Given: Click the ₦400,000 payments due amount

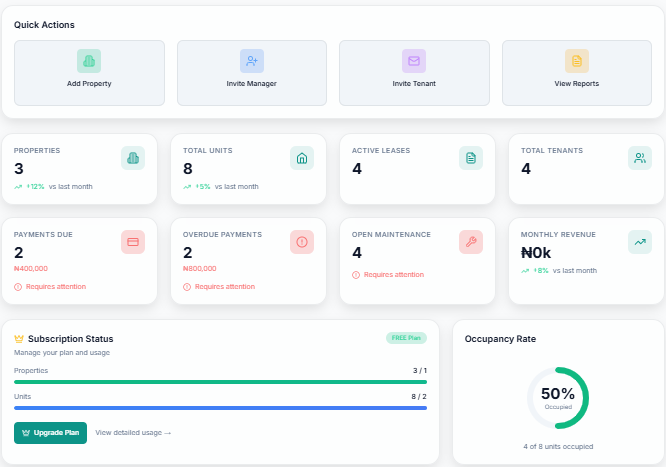Looking at the screenshot, I should [31, 269].
